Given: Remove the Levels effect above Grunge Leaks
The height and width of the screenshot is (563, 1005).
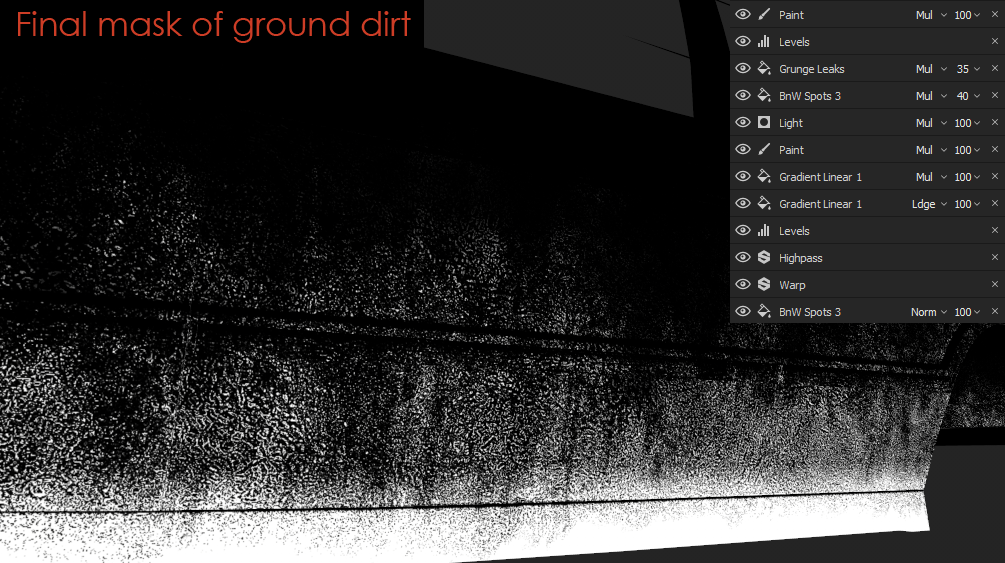Looking at the screenshot, I should pos(995,41).
